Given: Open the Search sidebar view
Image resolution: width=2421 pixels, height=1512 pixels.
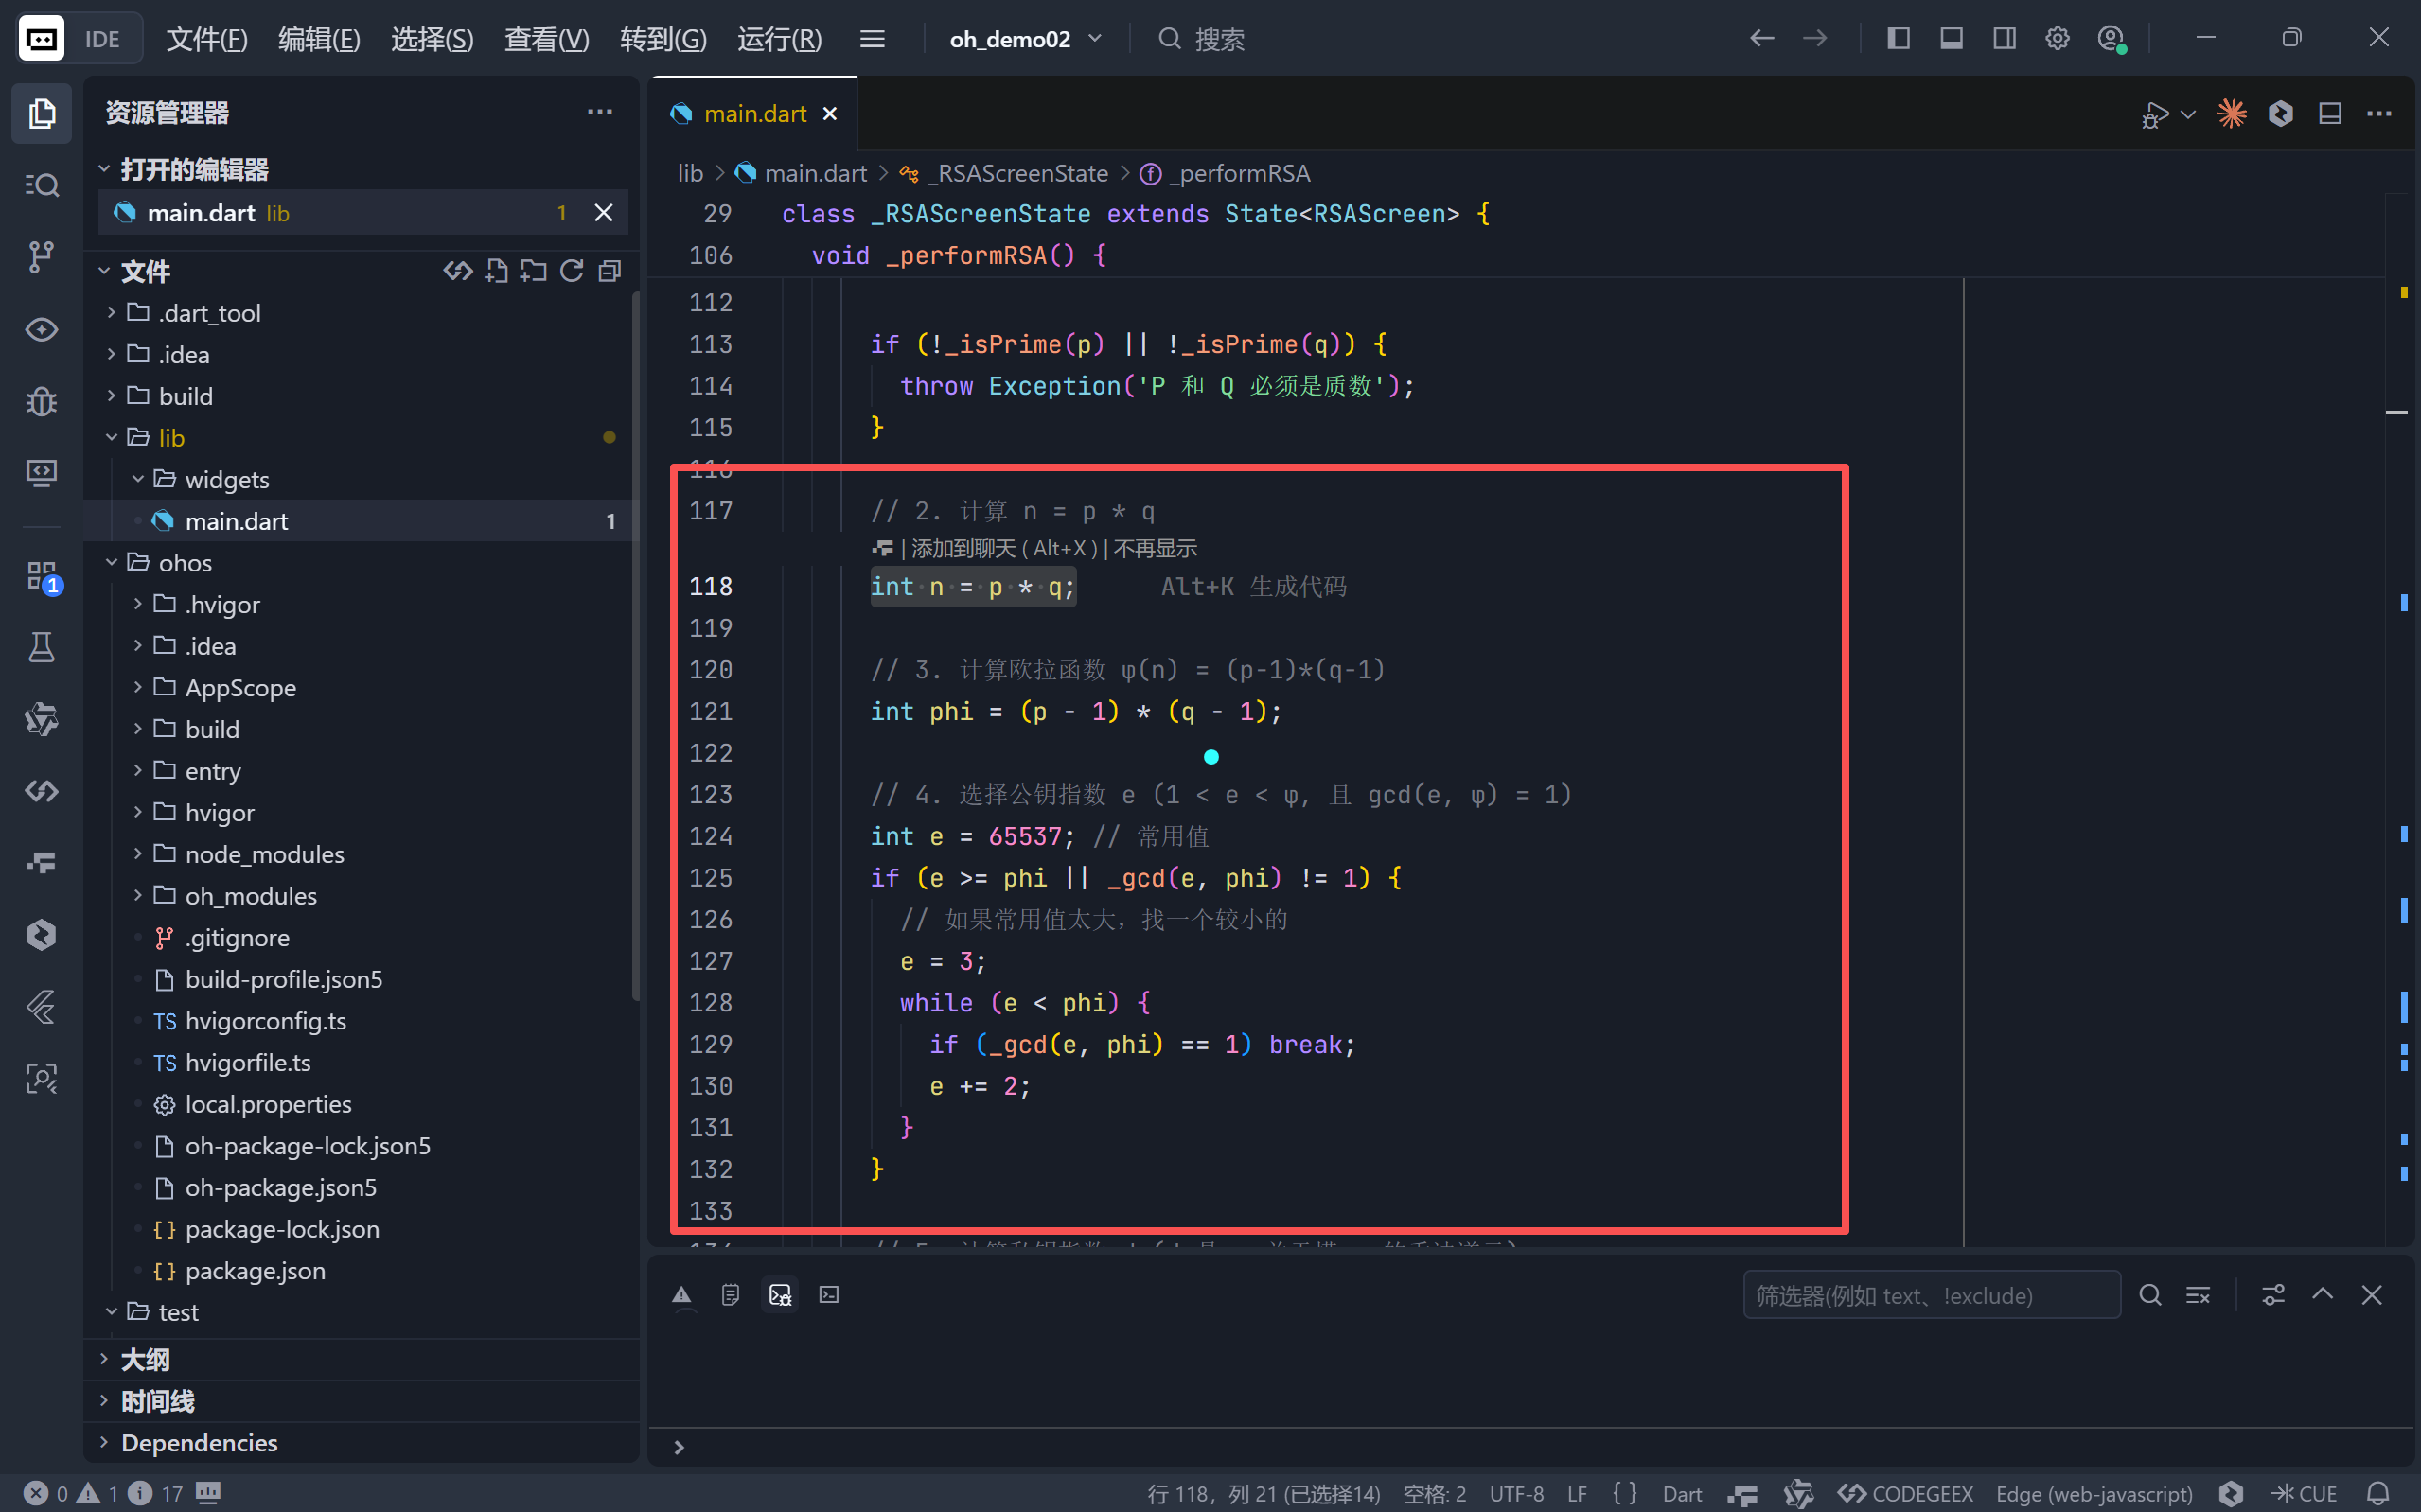Looking at the screenshot, I should click(x=41, y=185).
